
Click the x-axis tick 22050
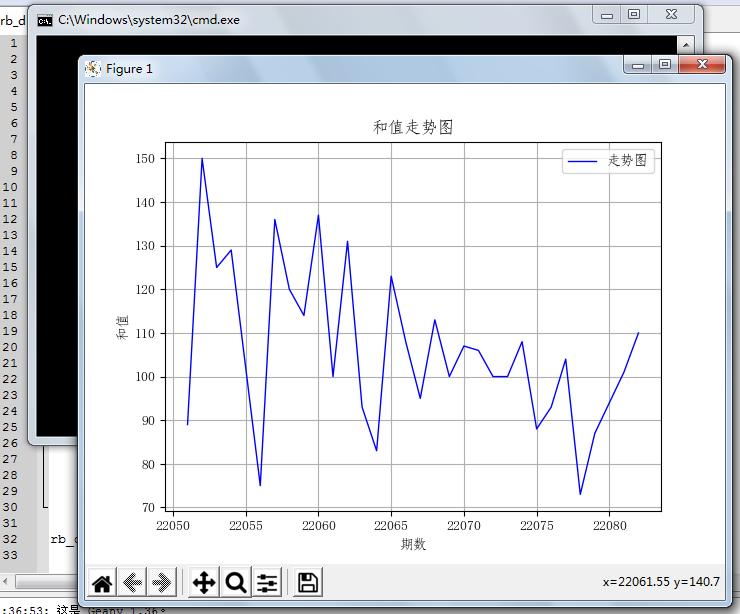pos(173,526)
